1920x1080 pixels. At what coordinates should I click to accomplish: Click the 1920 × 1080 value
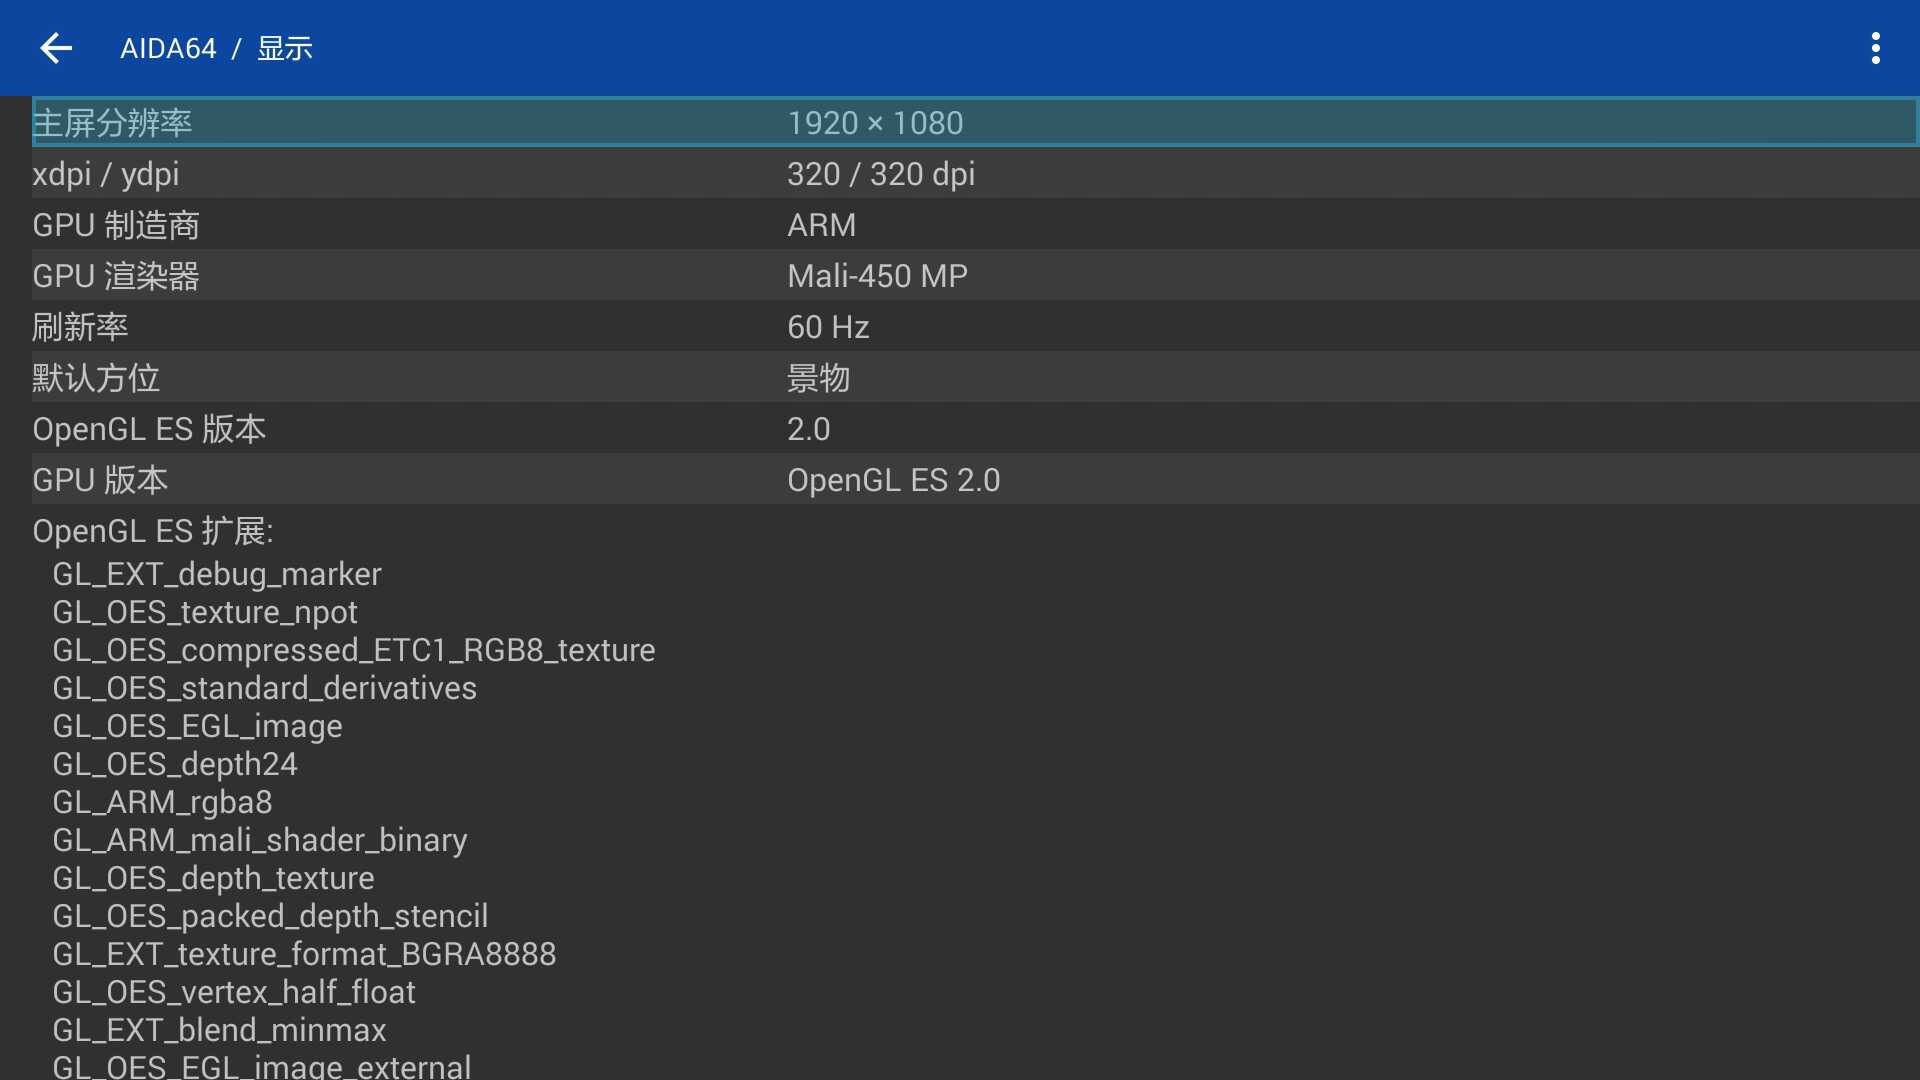coord(875,123)
